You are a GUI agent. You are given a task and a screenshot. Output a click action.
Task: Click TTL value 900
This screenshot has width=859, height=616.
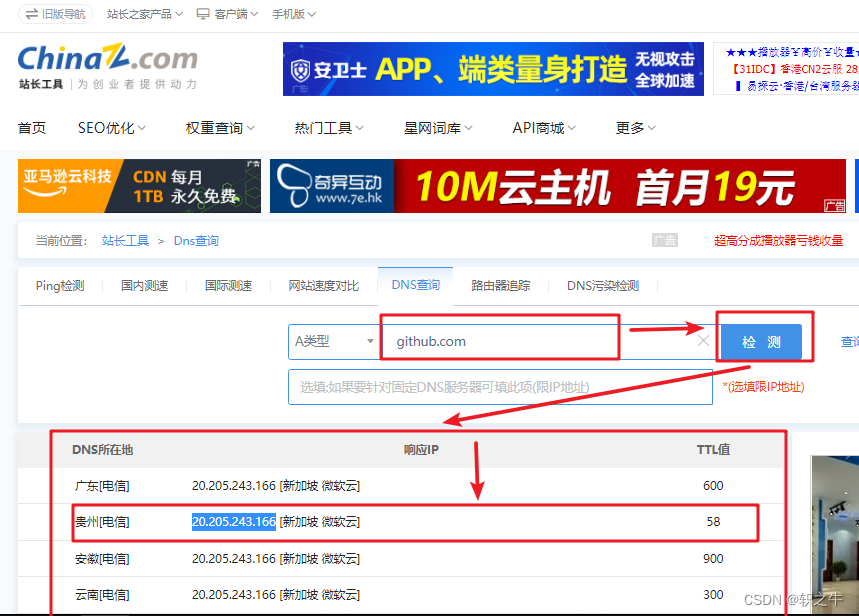click(x=713, y=558)
